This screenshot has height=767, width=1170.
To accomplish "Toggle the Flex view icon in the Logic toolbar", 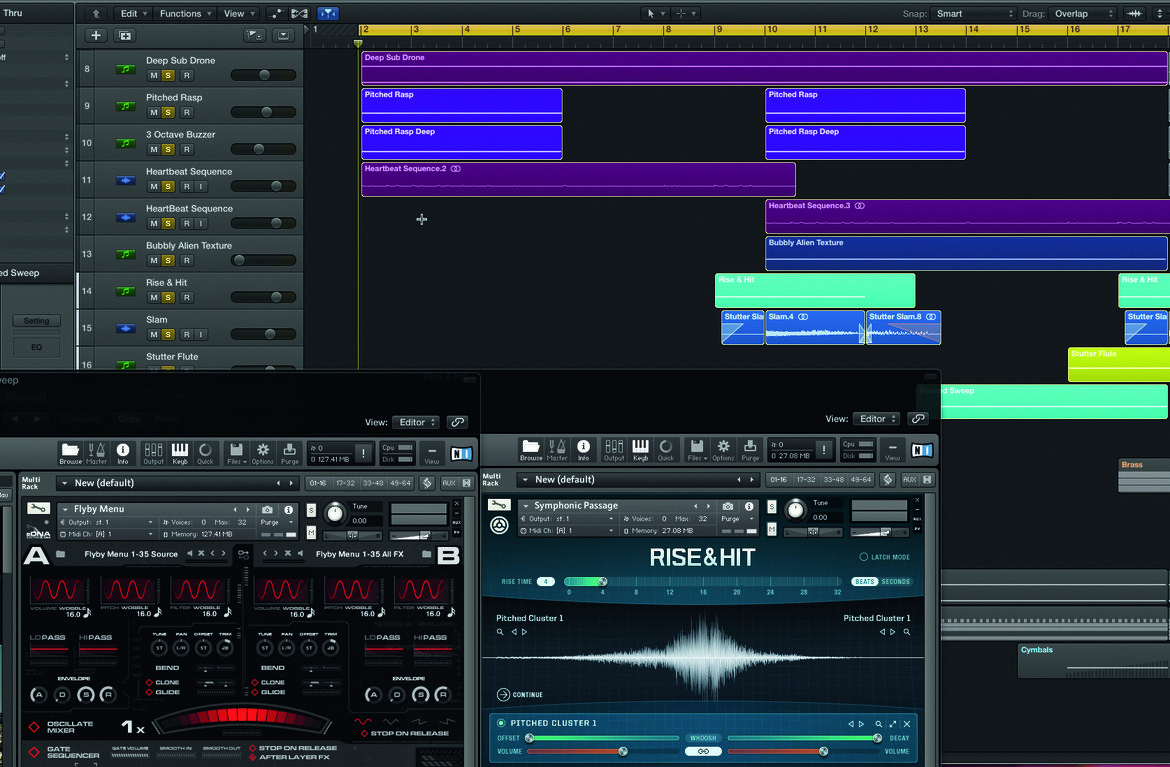I will [299, 13].
